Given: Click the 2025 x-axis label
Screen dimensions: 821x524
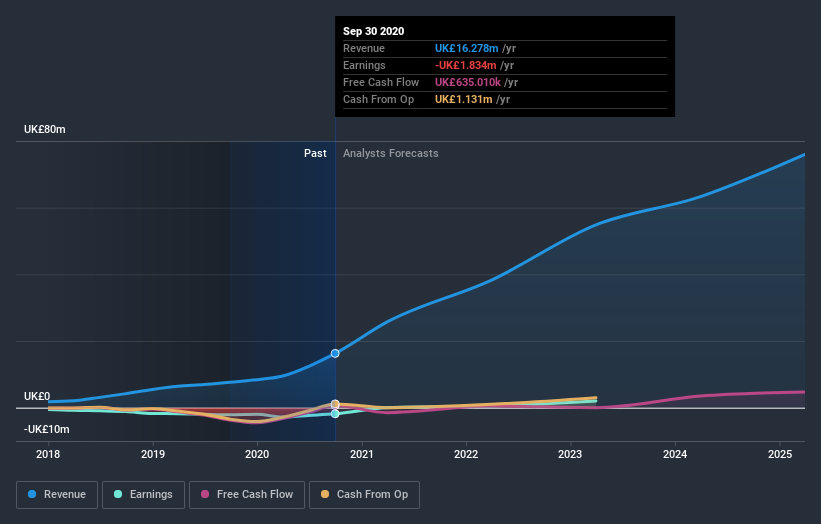Looking at the screenshot, I should 780,454.
